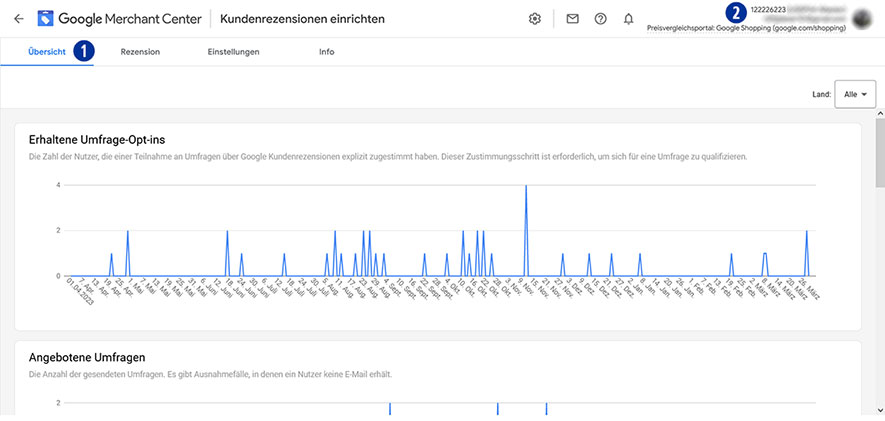The image size is (885, 421).
Task: Switch to the Rezension tab
Action: tap(140, 52)
